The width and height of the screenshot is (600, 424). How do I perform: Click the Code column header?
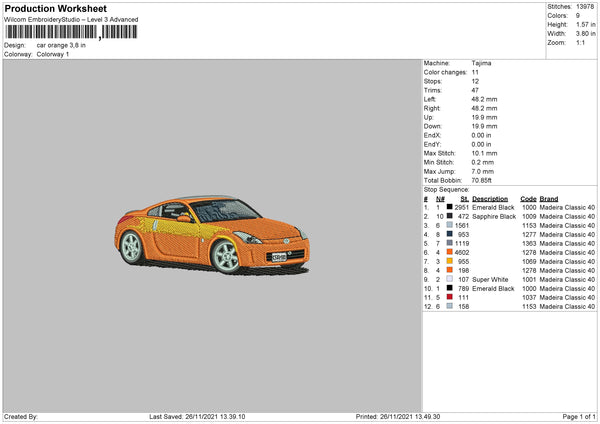pyautogui.click(x=529, y=198)
